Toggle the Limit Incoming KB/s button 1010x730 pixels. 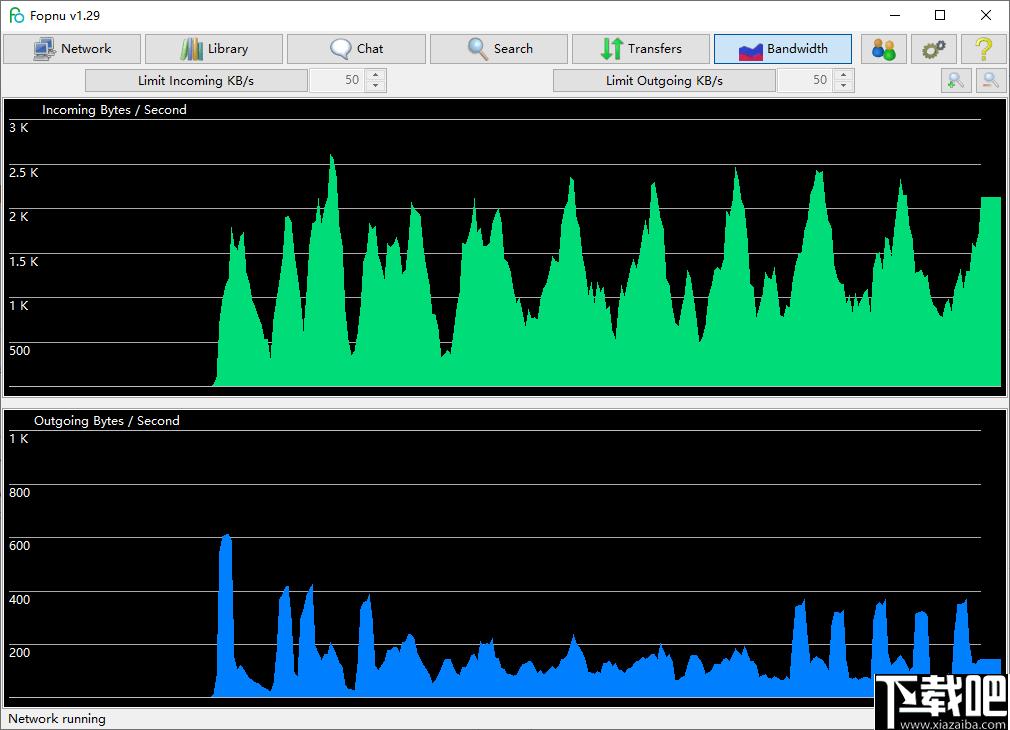coord(196,81)
